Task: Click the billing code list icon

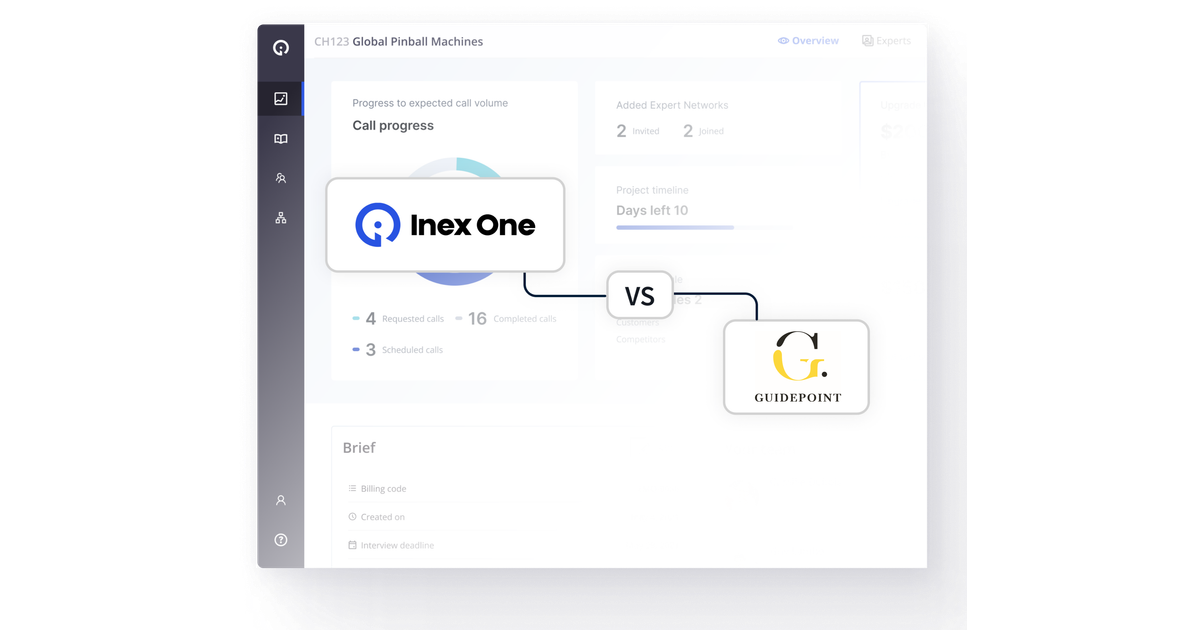Action: 353,488
